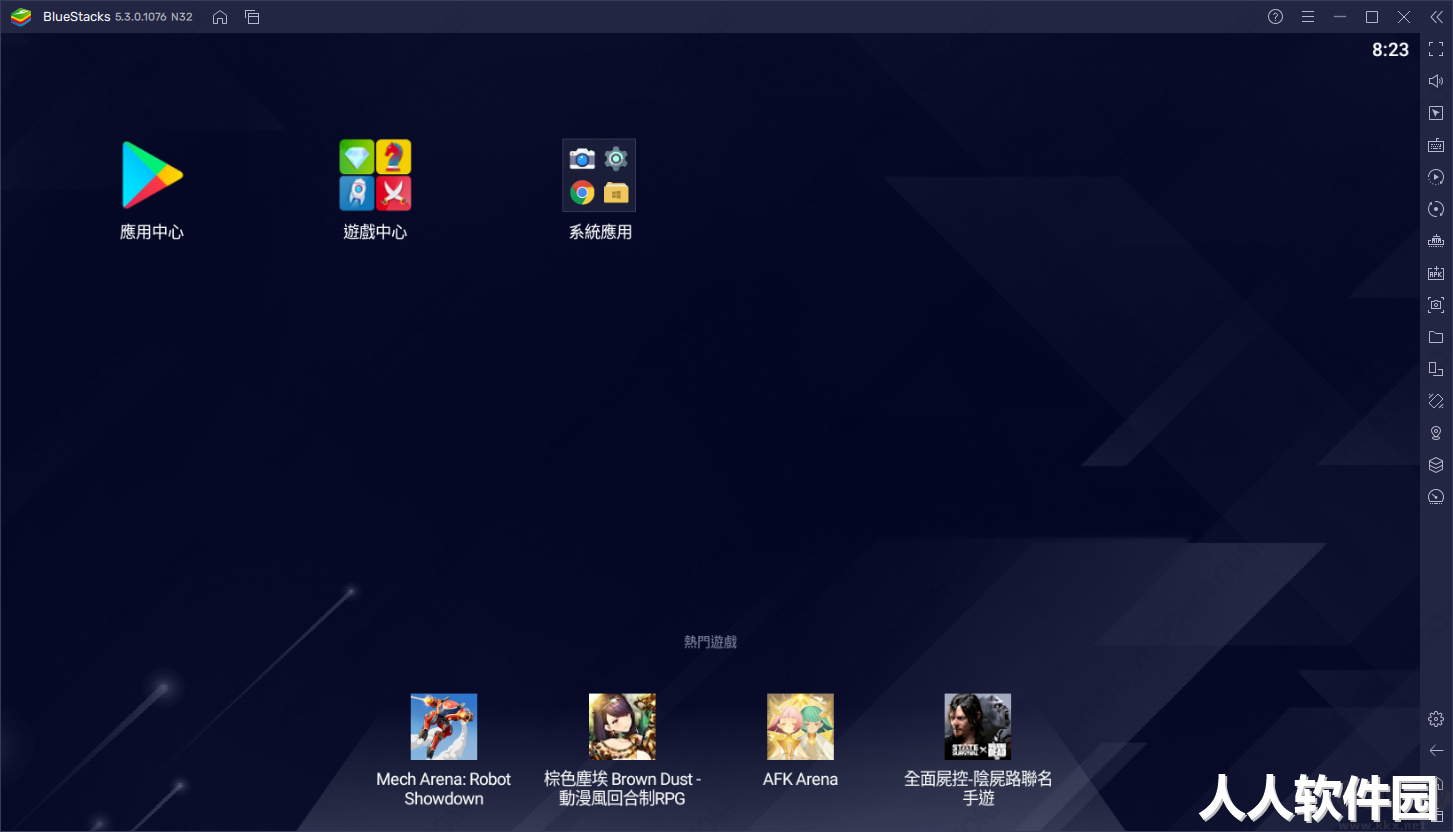Click the memory trim icon in sidebar
This screenshot has height=832, width=1453.
(x=1436, y=241)
